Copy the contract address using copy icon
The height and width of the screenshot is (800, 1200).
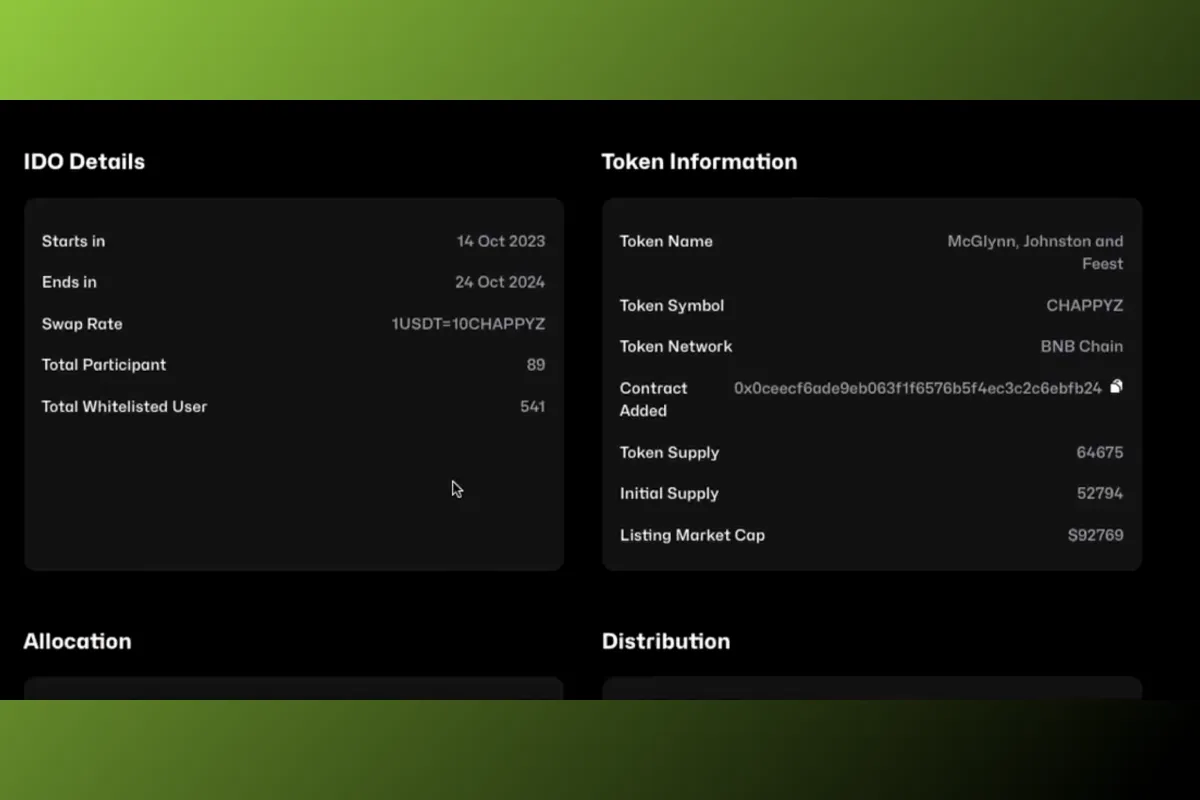tap(1116, 386)
